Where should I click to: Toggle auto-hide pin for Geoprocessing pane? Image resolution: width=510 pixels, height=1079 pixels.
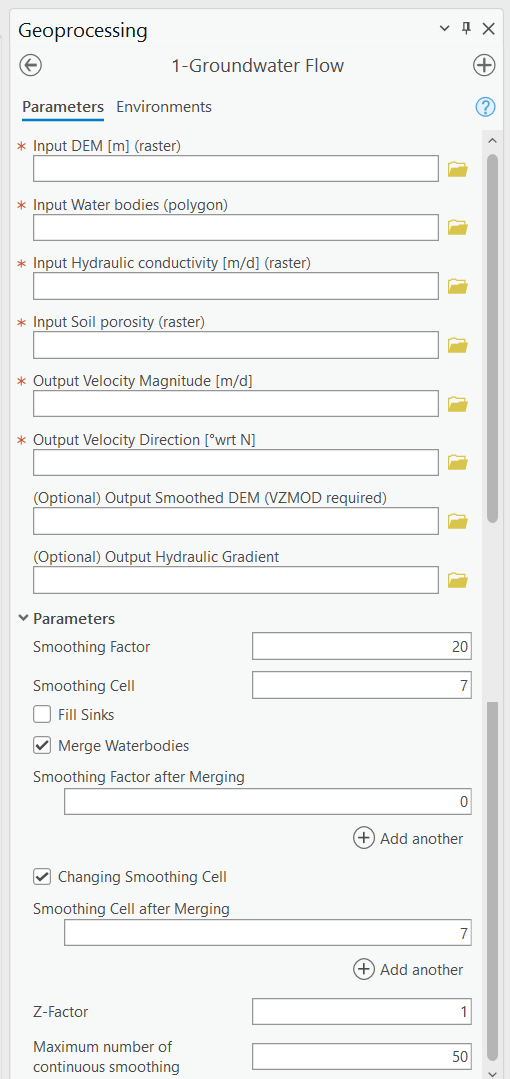click(x=466, y=28)
